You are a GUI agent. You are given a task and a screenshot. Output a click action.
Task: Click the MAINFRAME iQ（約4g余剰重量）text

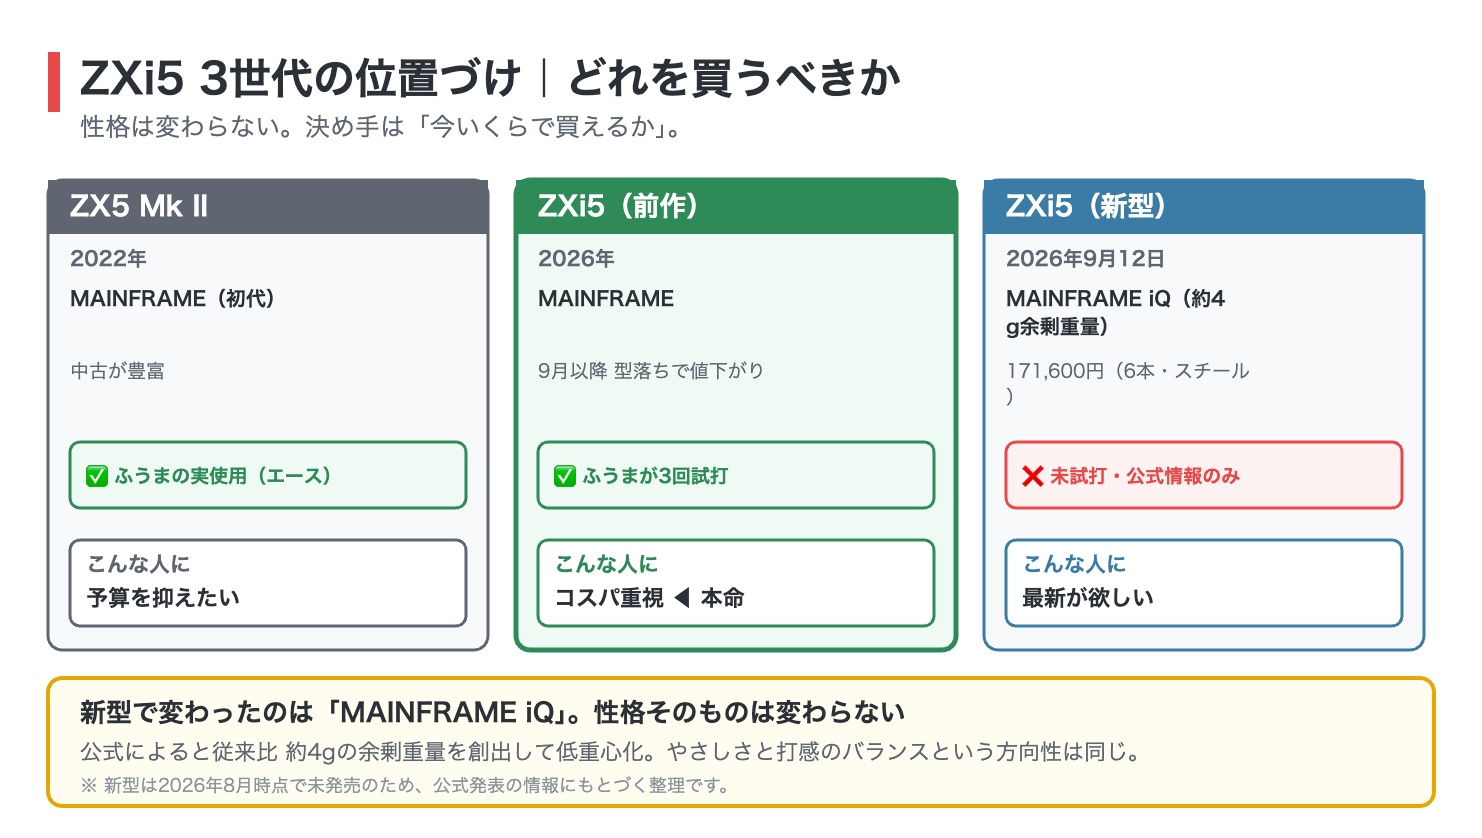(x=1115, y=312)
